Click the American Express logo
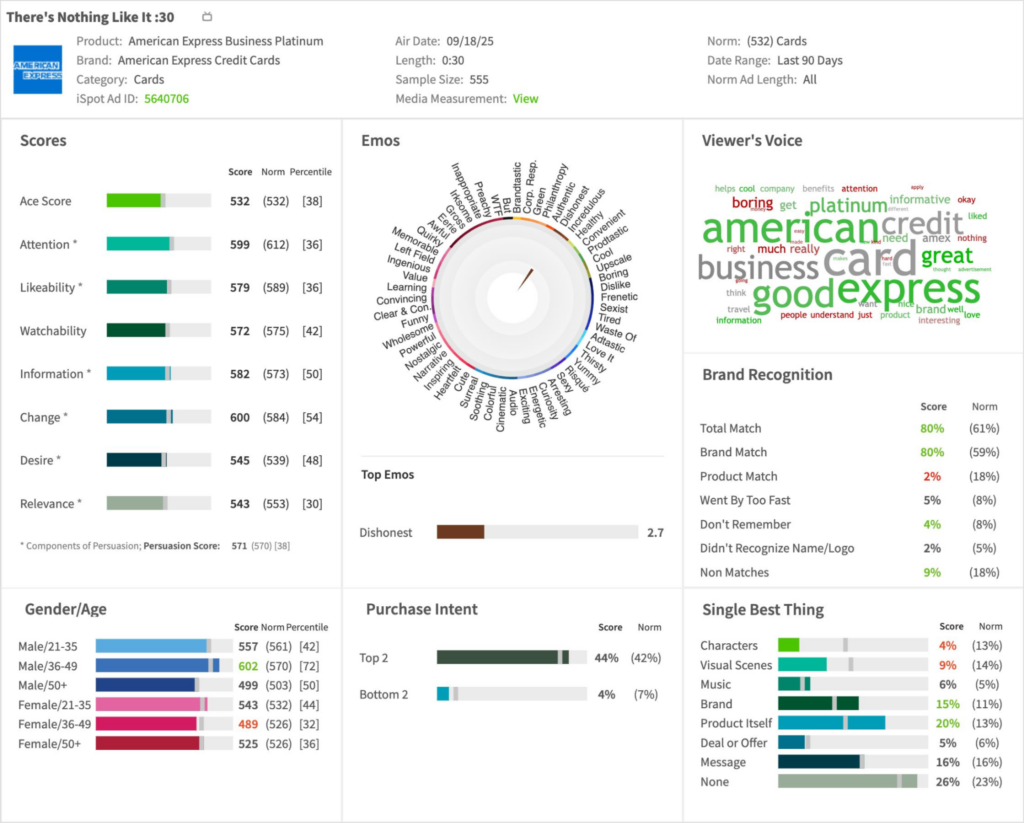 (x=37, y=69)
